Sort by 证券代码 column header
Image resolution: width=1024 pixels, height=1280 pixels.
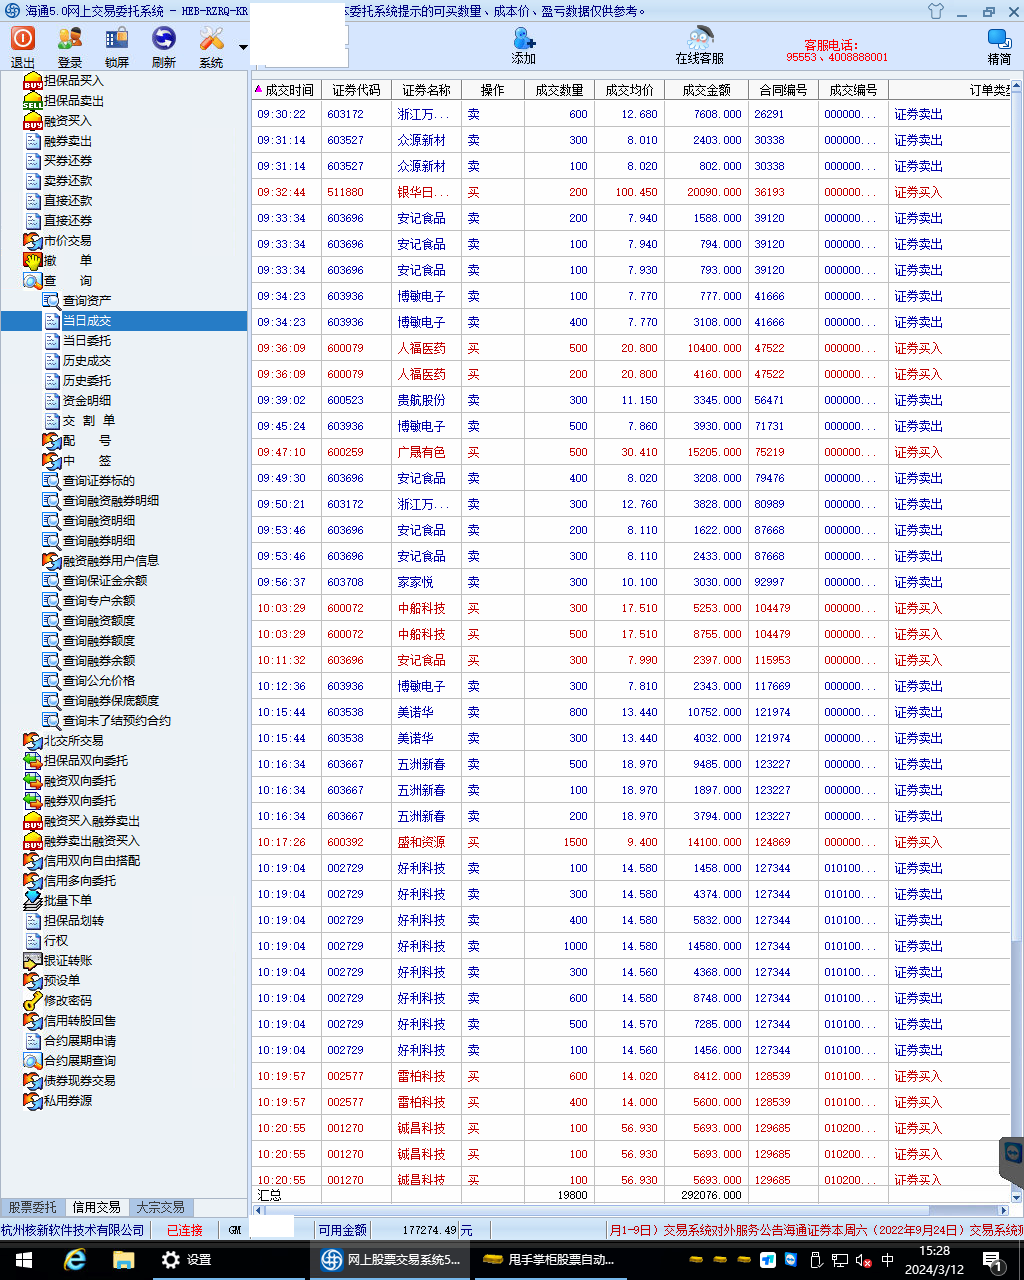356,90
